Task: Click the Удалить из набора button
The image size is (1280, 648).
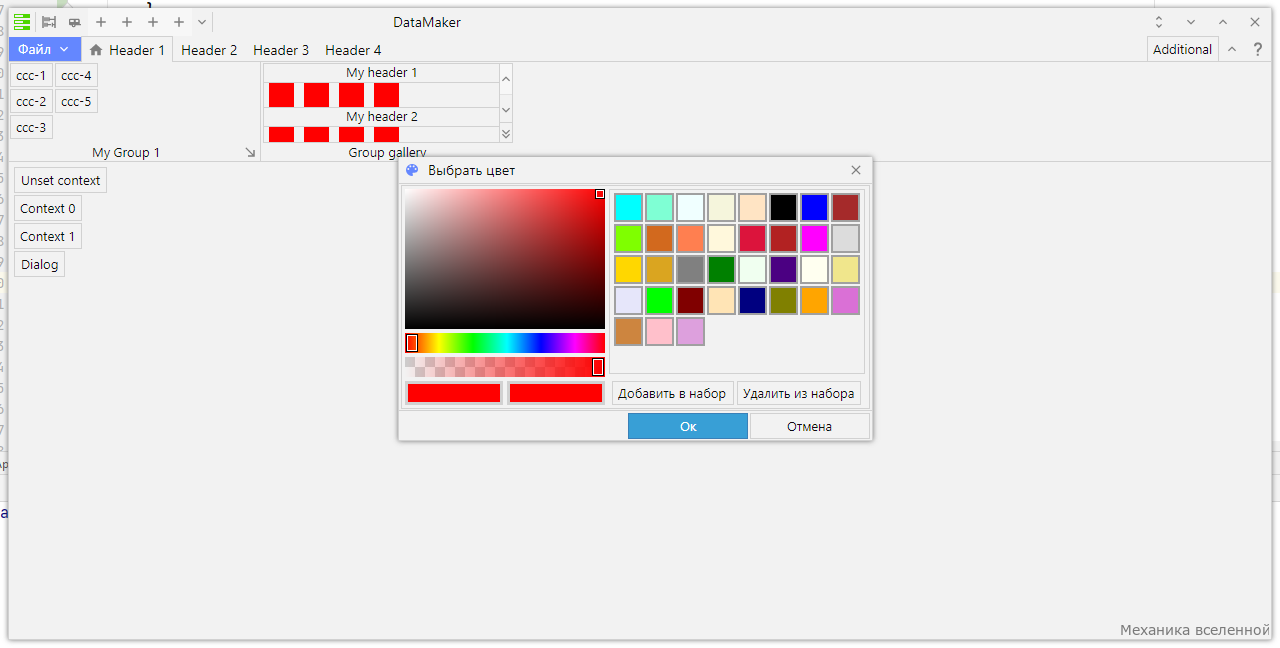Action: point(798,393)
